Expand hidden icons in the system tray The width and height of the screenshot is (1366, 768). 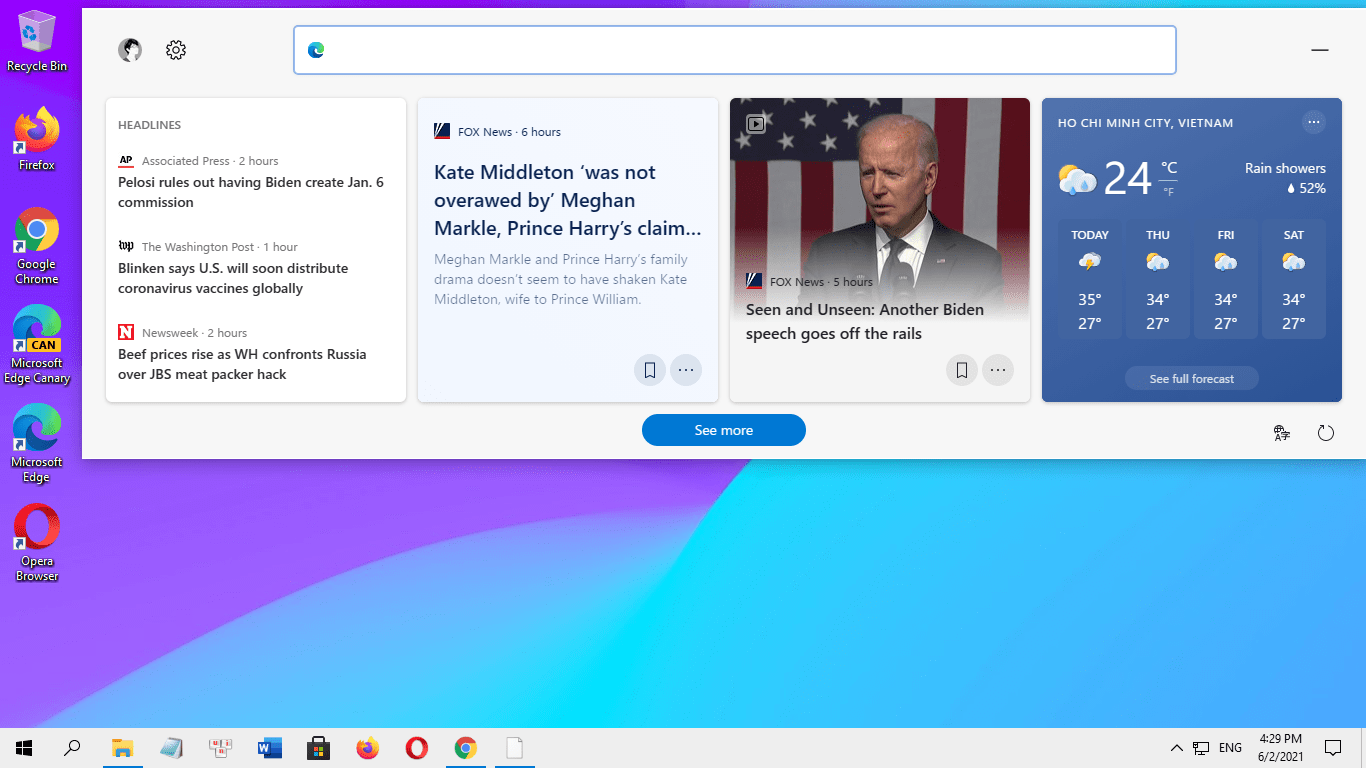(x=1177, y=747)
